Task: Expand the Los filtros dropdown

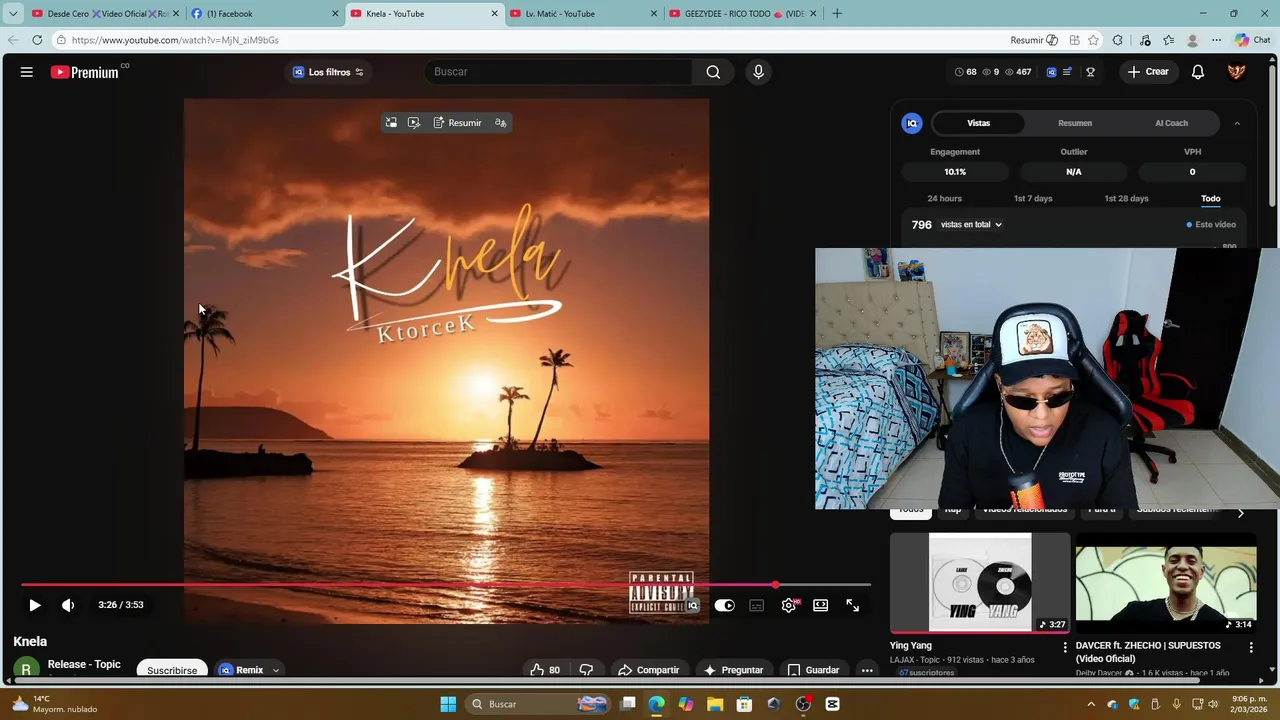Action: (328, 72)
